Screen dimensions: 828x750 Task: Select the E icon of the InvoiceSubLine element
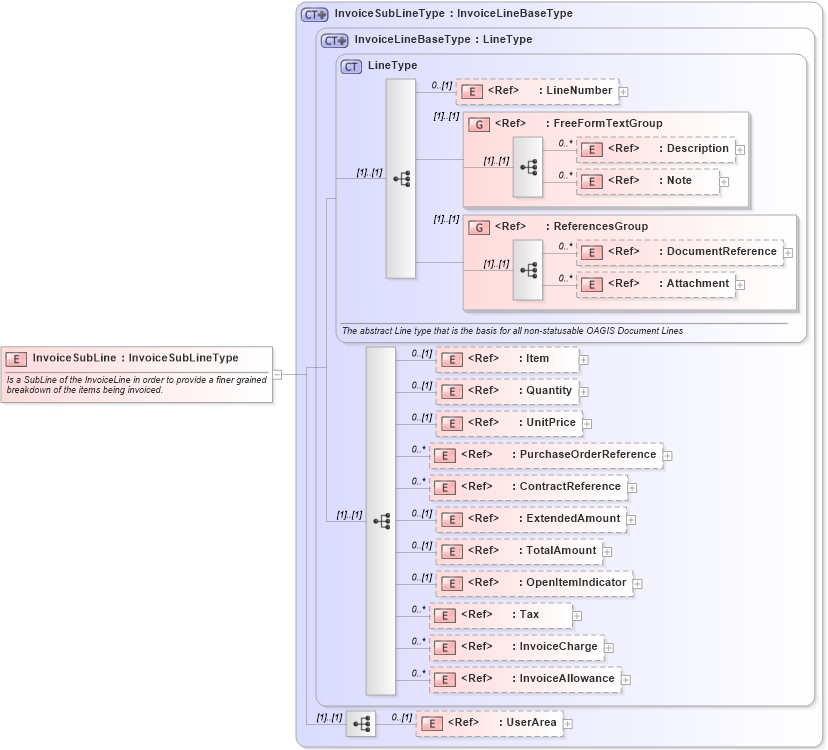[15, 357]
